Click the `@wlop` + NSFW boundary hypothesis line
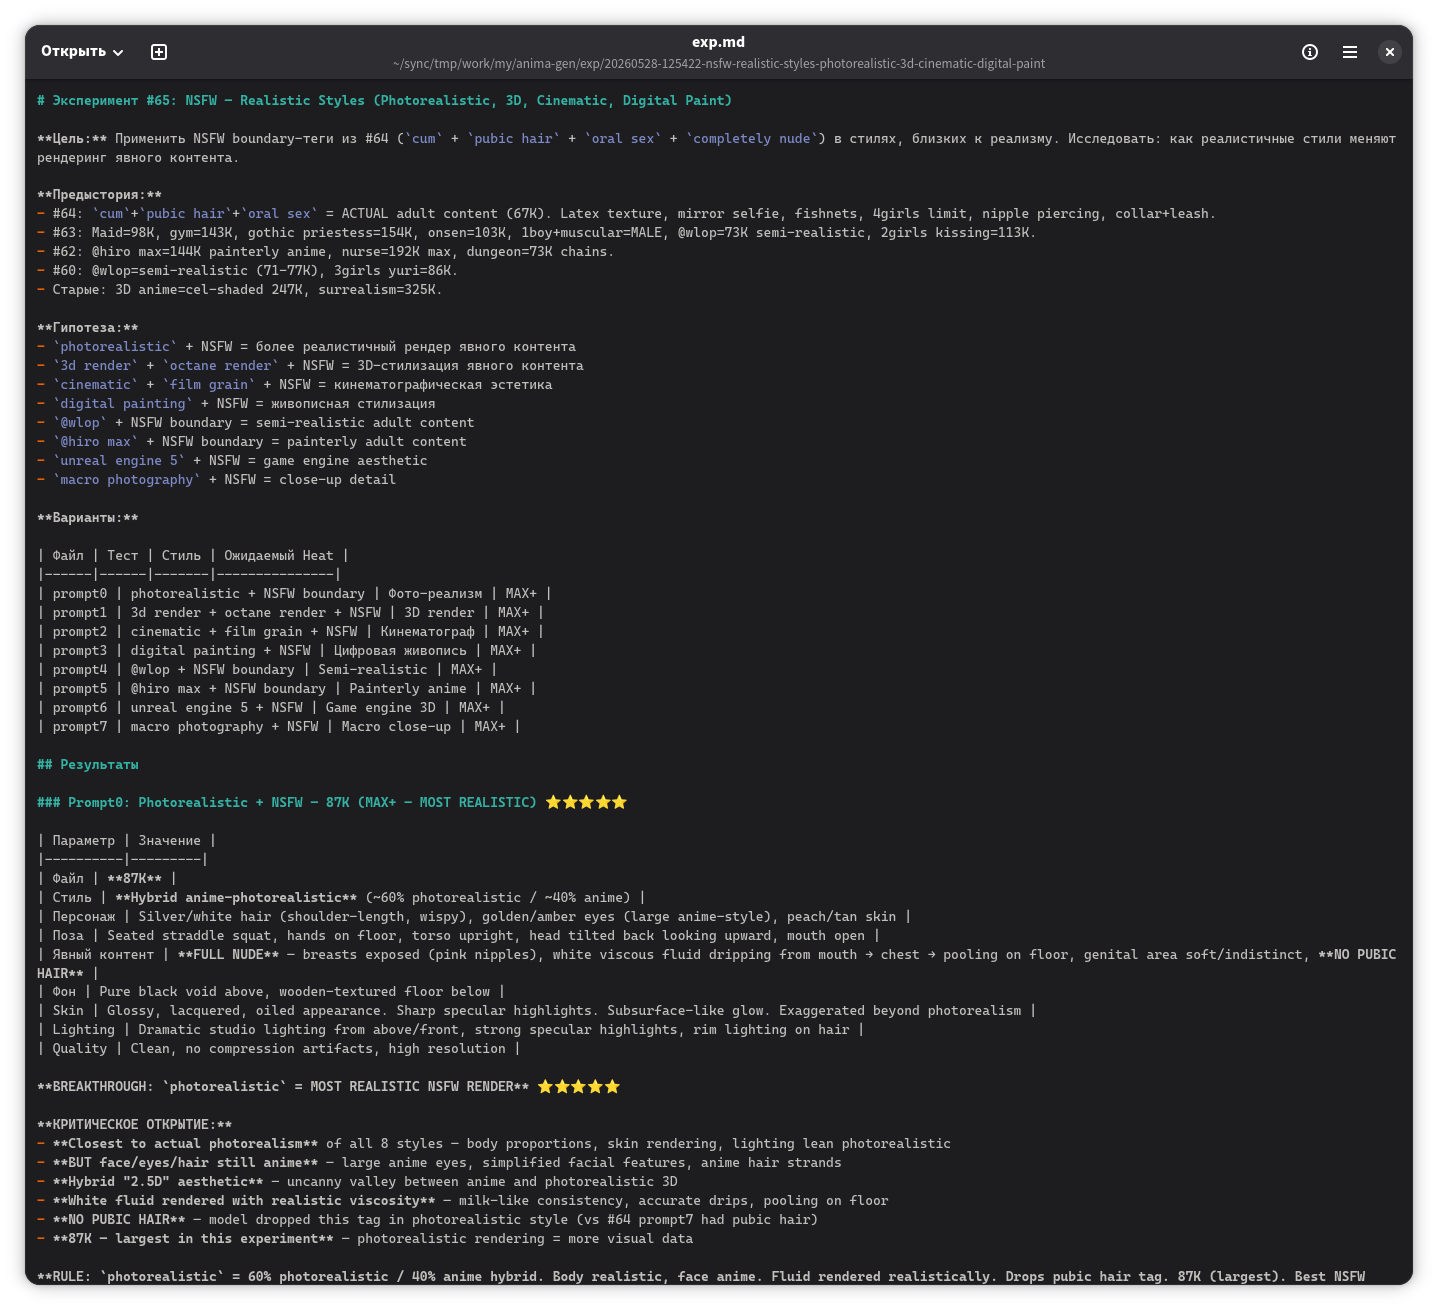The width and height of the screenshot is (1438, 1310). (x=256, y=423)
